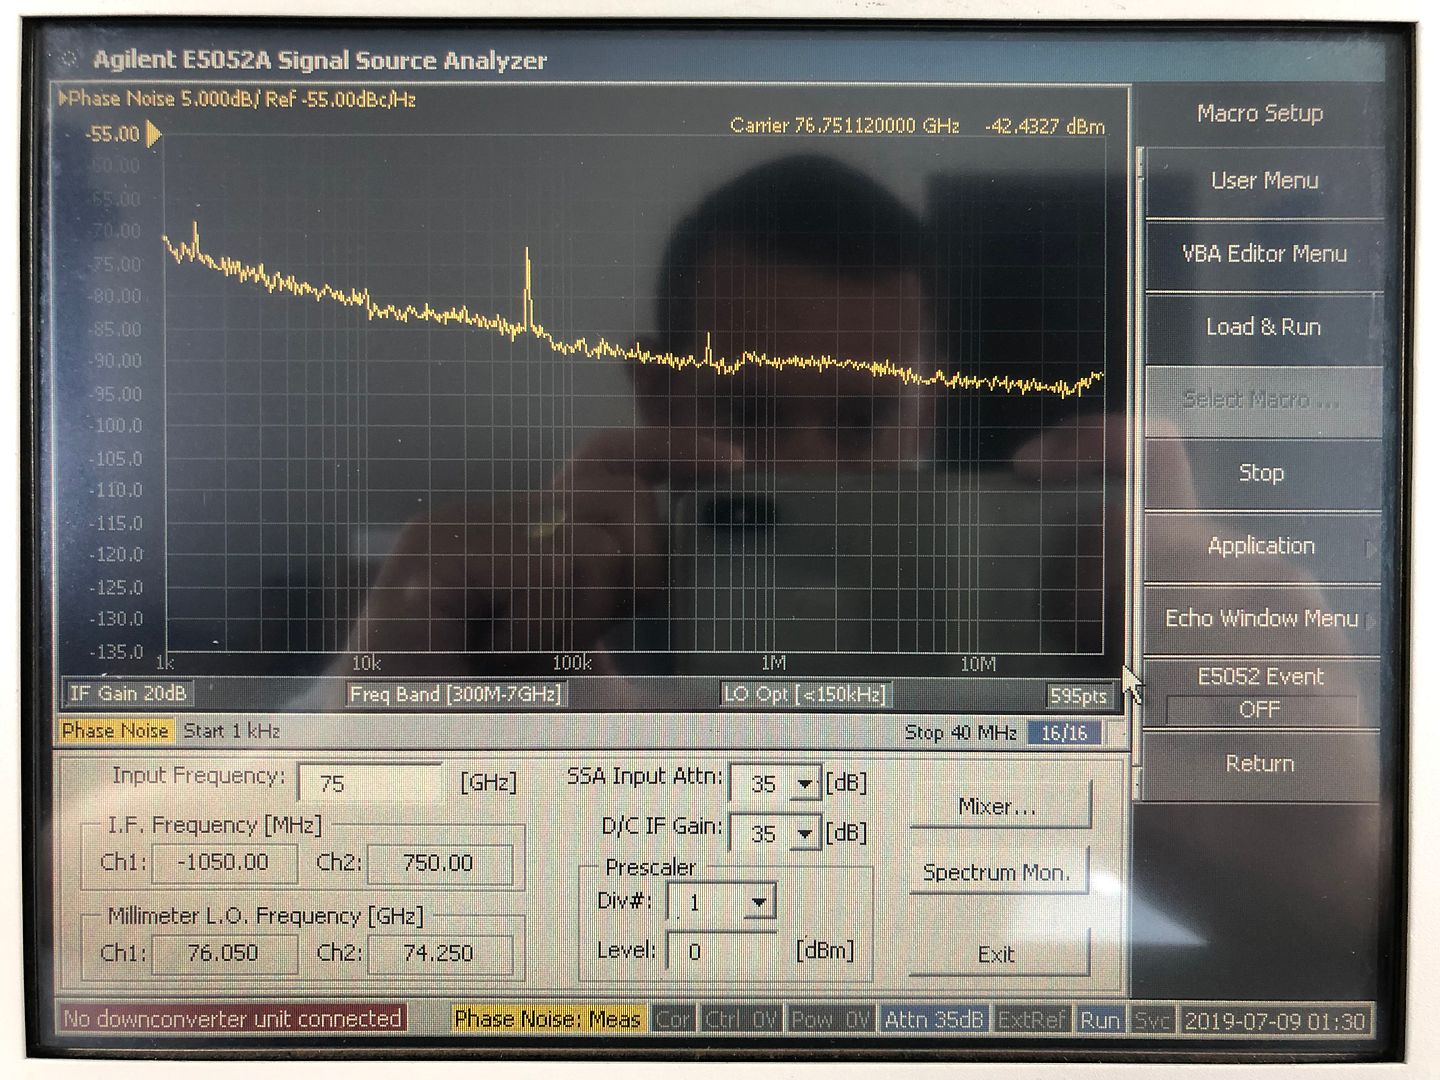Click the Stop 40 MHz value

960,733
